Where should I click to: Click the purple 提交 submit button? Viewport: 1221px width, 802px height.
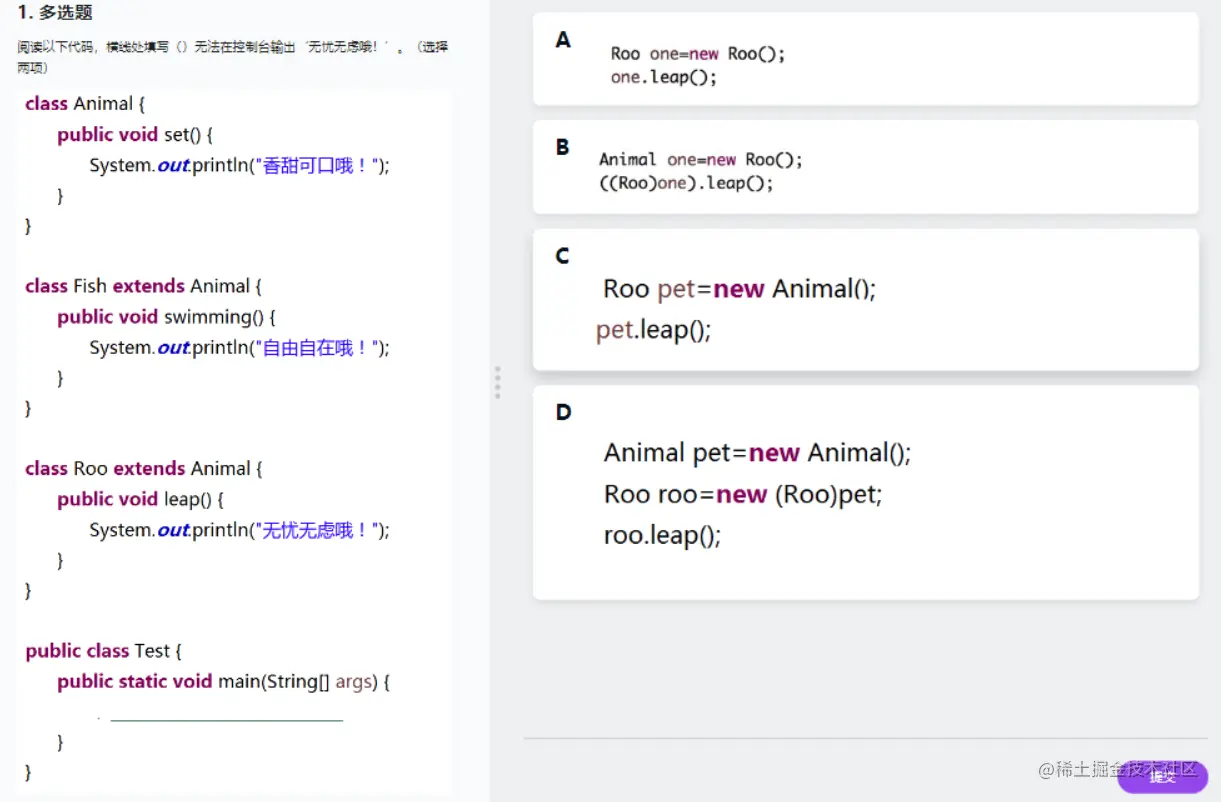(x=1162, y=776)
